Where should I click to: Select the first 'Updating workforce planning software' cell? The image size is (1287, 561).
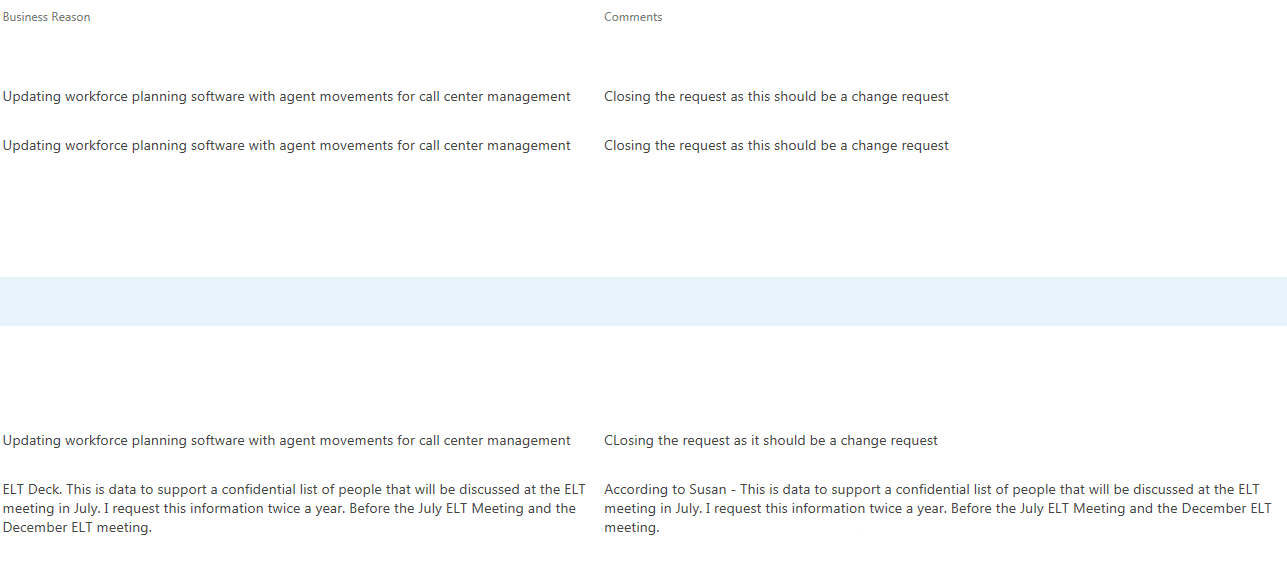pos(287,97)
